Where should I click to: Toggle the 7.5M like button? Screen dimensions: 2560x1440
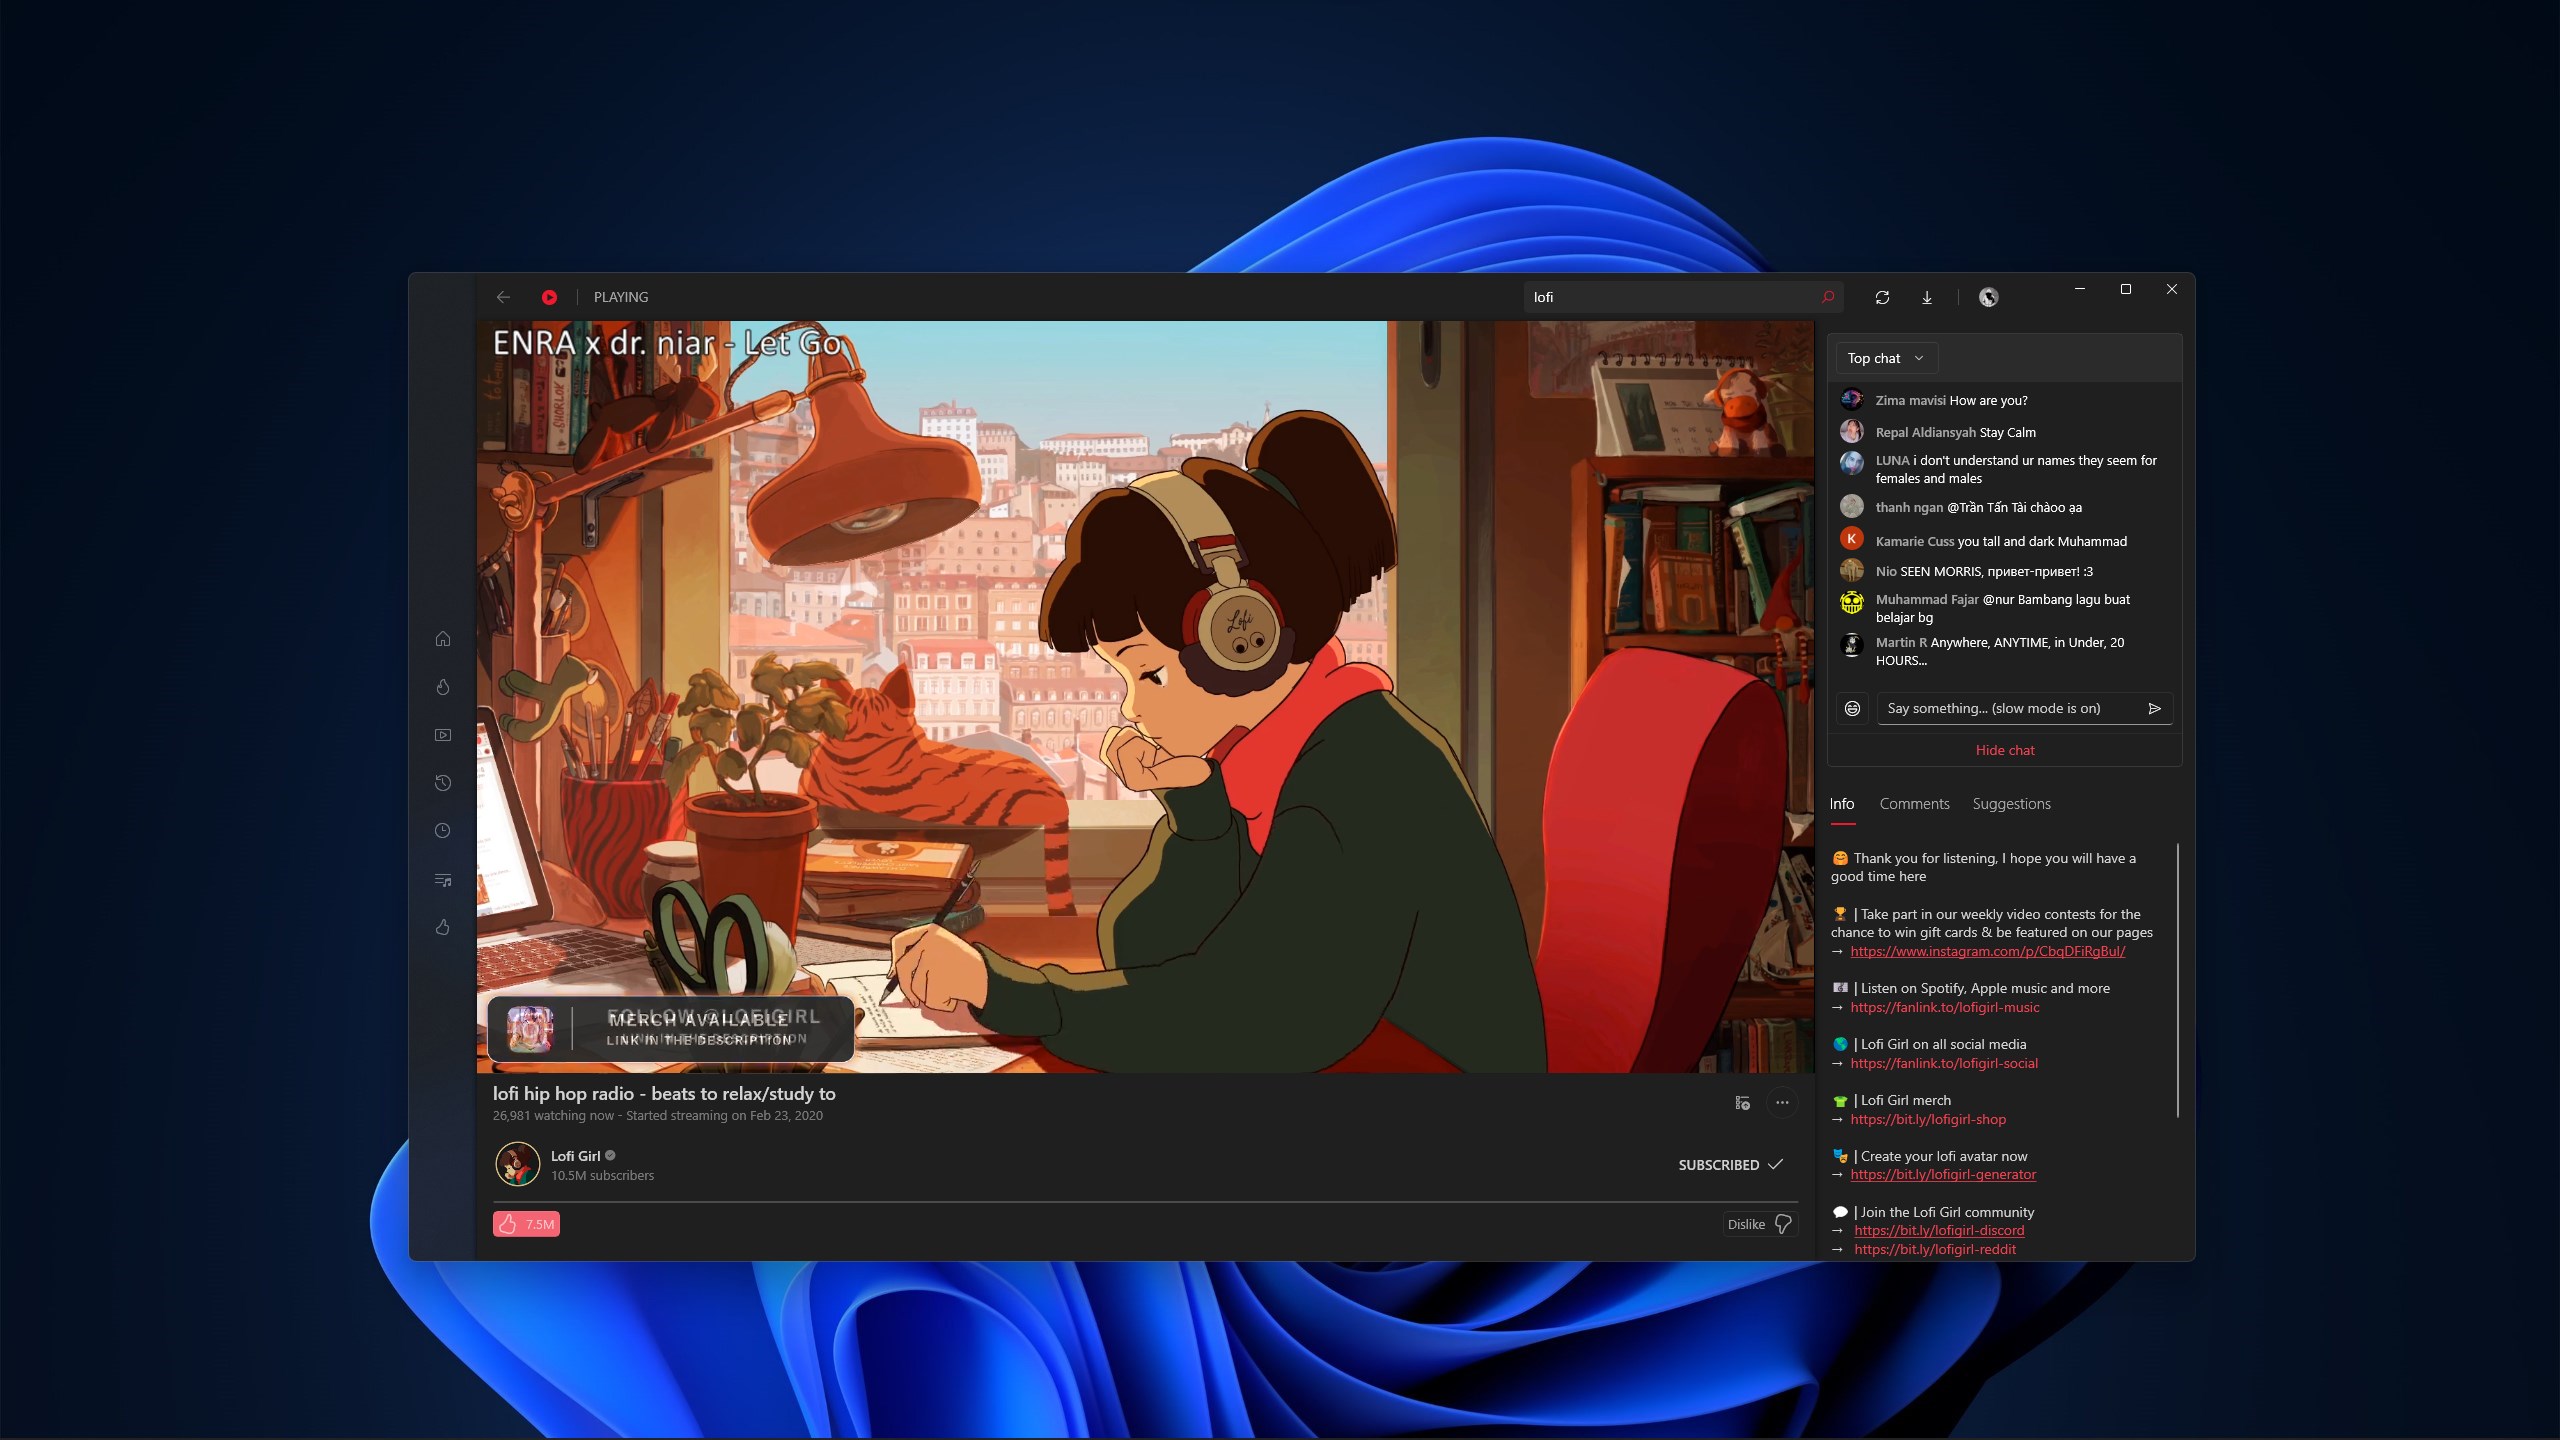(x=526, y=1224)
